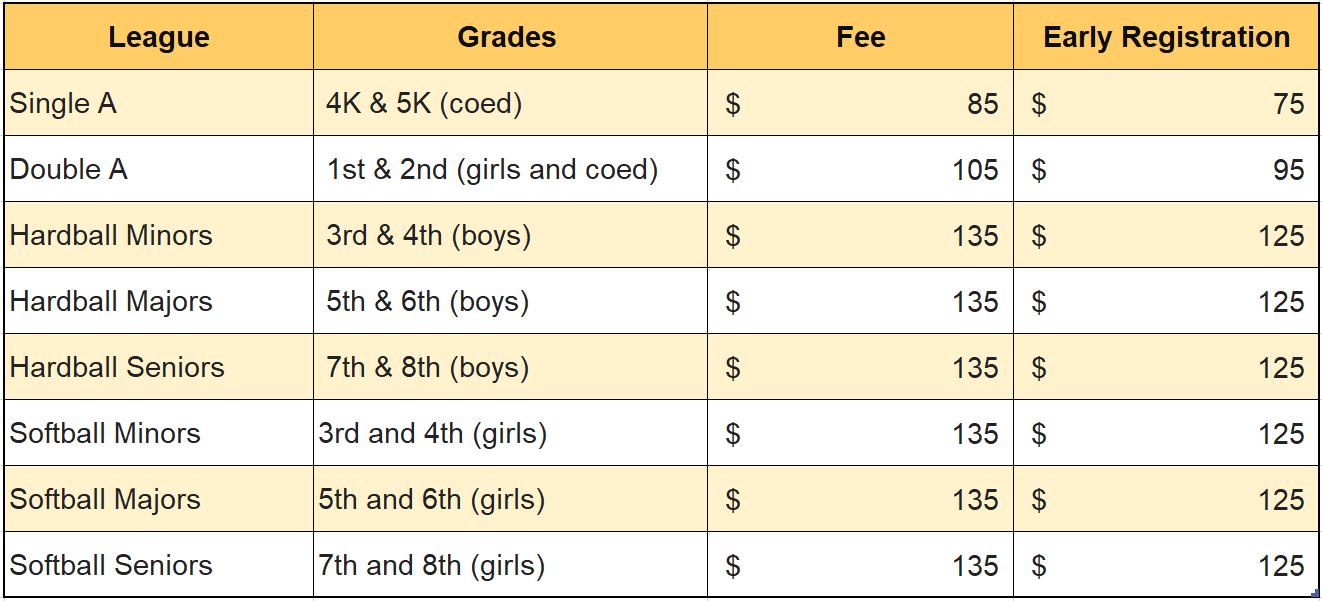Click the Softball Majors cell

tap(159, 499)
